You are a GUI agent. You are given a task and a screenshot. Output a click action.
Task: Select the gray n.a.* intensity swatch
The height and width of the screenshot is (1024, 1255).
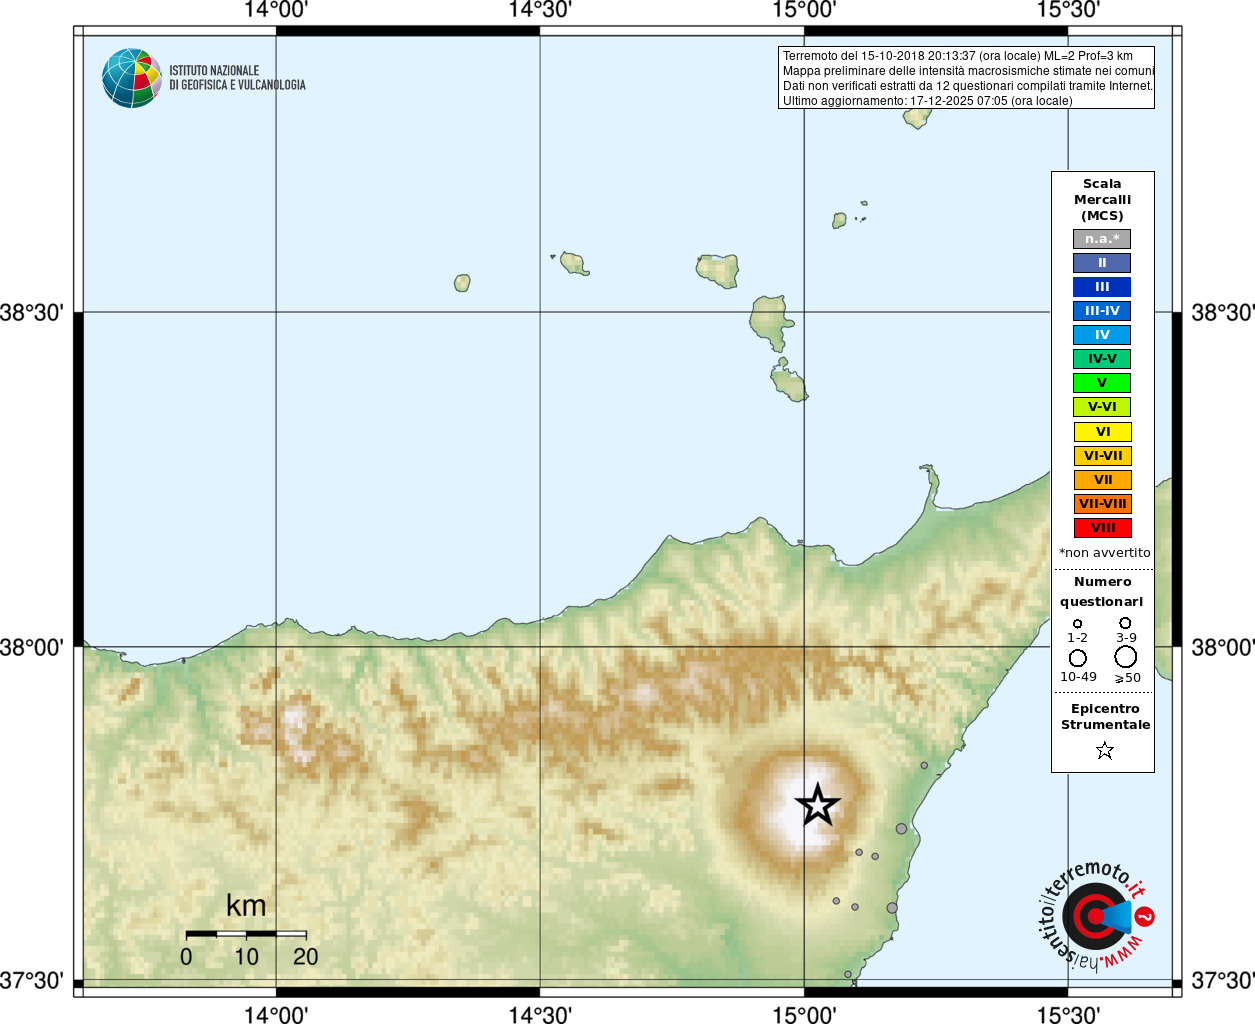click(x=1102, y=239)
